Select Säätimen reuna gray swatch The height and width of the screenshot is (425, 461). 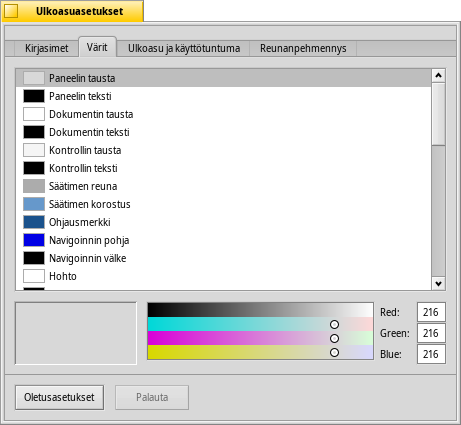coord(34,186)
